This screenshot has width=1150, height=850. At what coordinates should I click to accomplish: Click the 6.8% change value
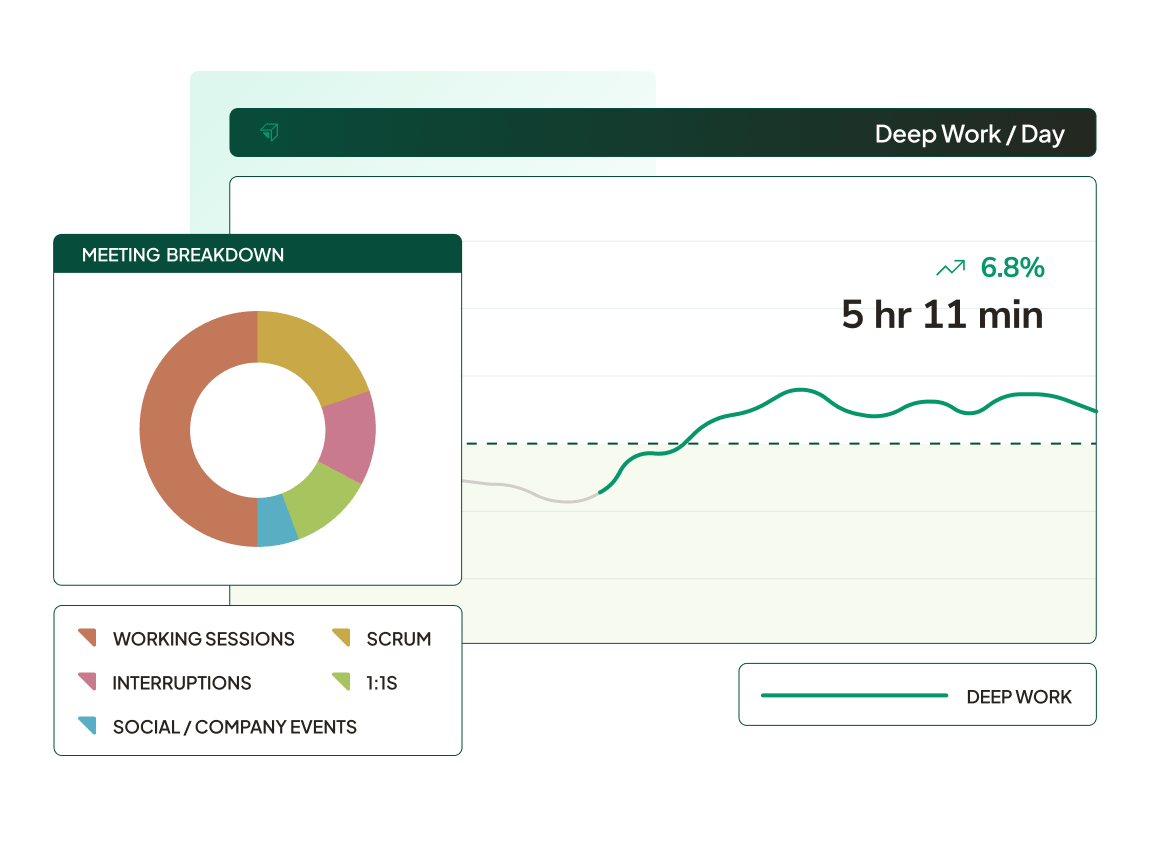1012,268
